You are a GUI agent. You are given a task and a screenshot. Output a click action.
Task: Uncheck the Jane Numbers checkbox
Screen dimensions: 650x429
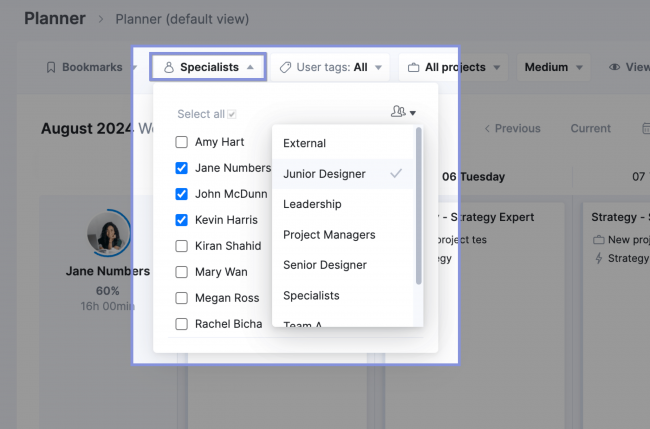point(181,168)
